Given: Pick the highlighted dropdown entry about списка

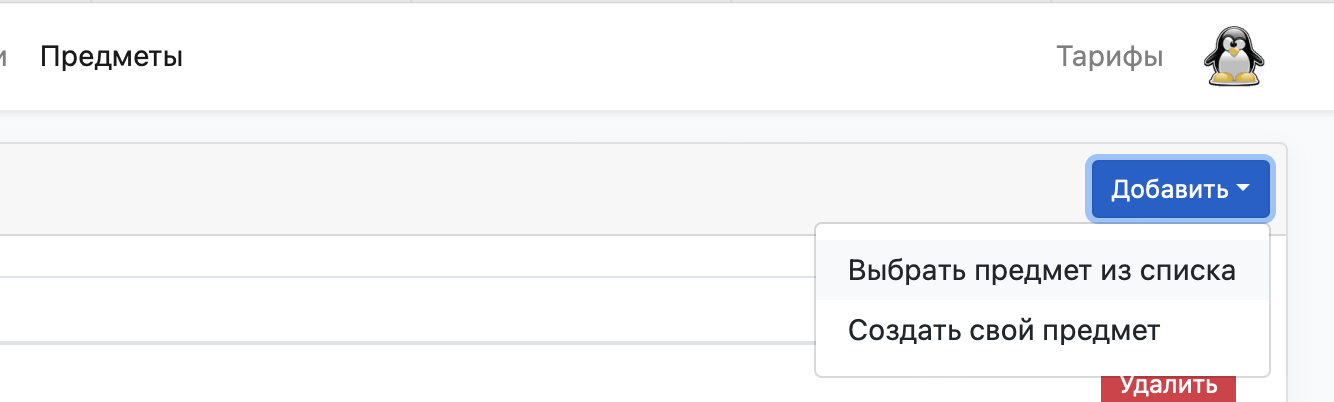Looking at the screenshot, I should tap(1042, 271).
